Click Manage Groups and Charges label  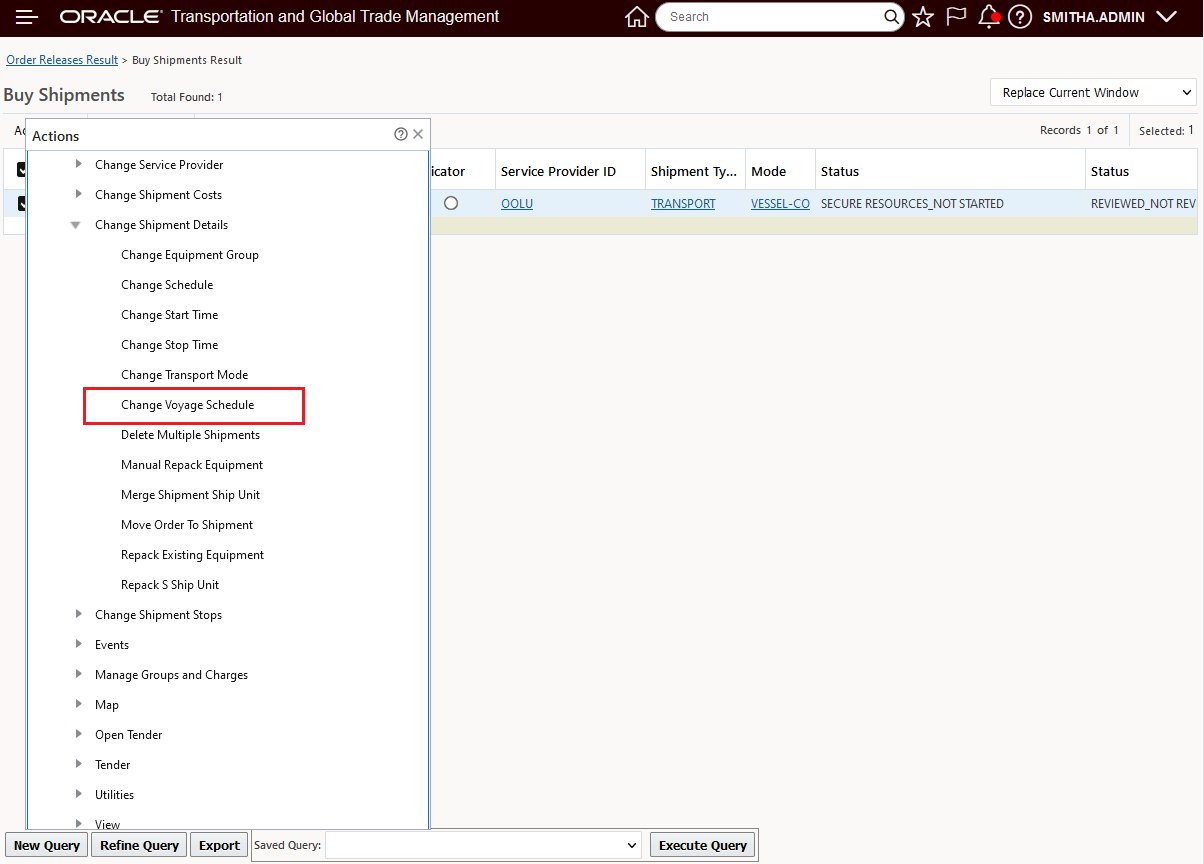coord(171,675)
